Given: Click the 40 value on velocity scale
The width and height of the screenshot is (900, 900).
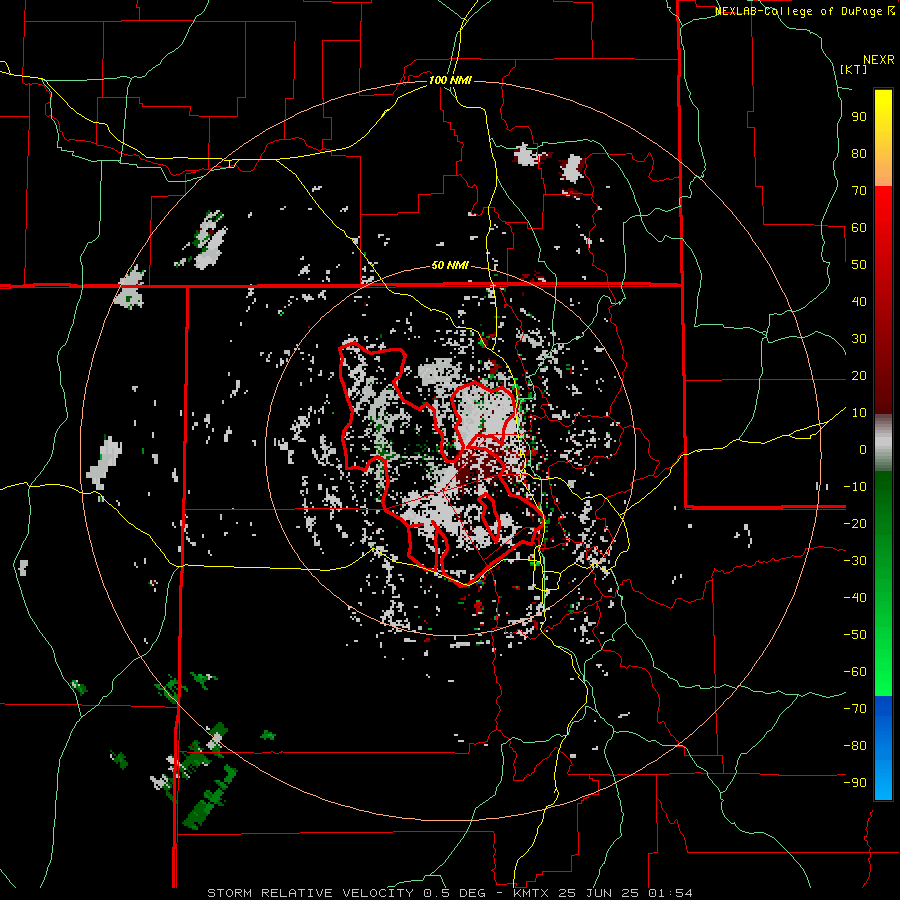Looking at the screenshot, I should tap(859, 301).
